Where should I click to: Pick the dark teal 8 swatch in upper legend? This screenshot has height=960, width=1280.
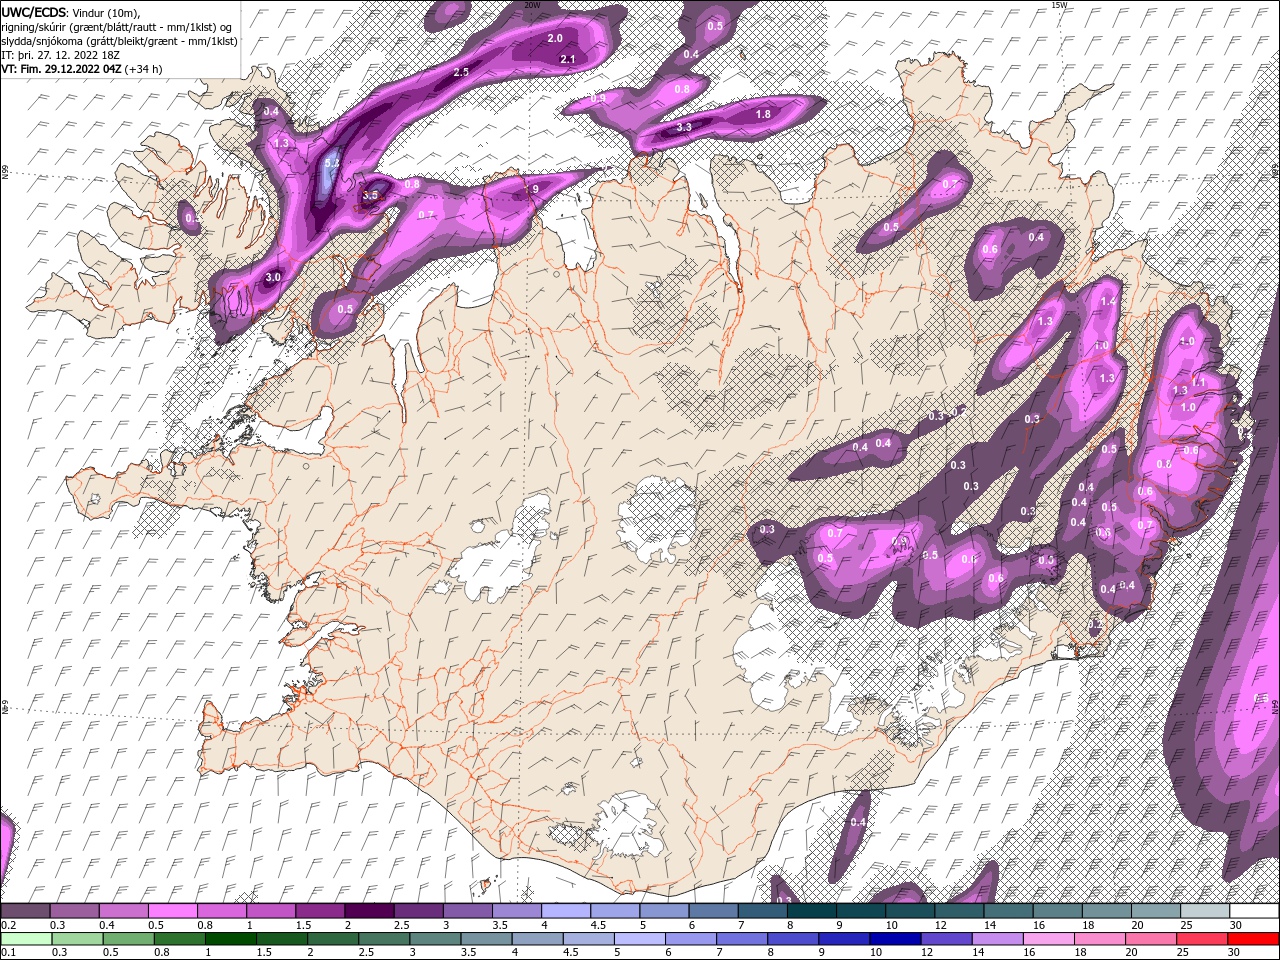click(811, 911)
